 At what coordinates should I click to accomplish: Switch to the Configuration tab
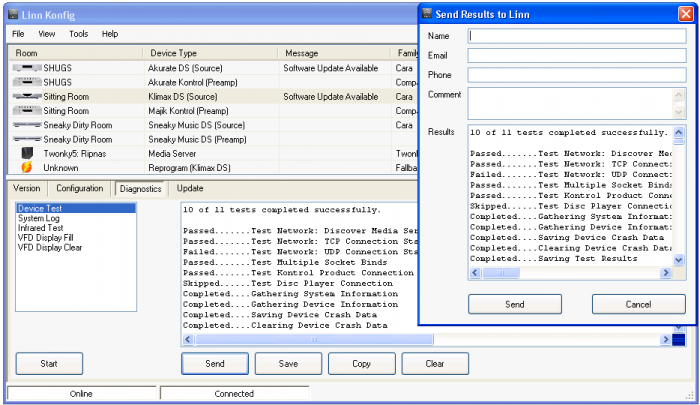pos(79,188)
